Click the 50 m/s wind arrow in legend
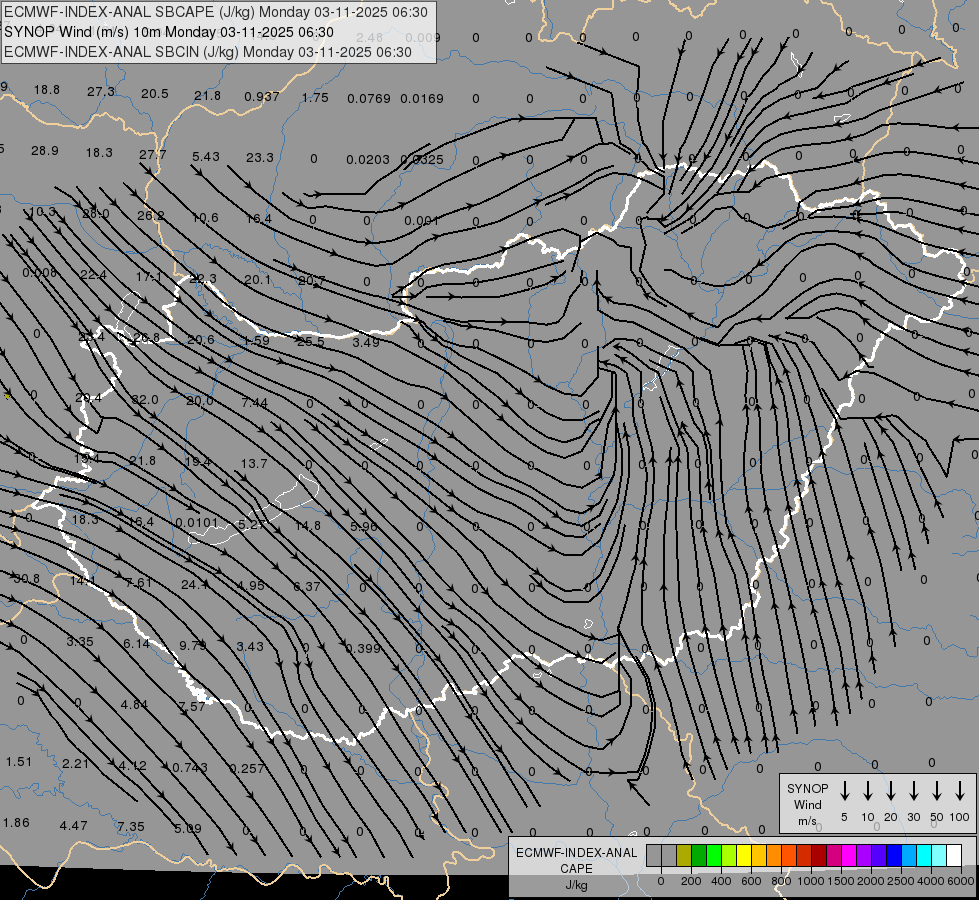This screenshot has height=900, width=979. (937, 791)
